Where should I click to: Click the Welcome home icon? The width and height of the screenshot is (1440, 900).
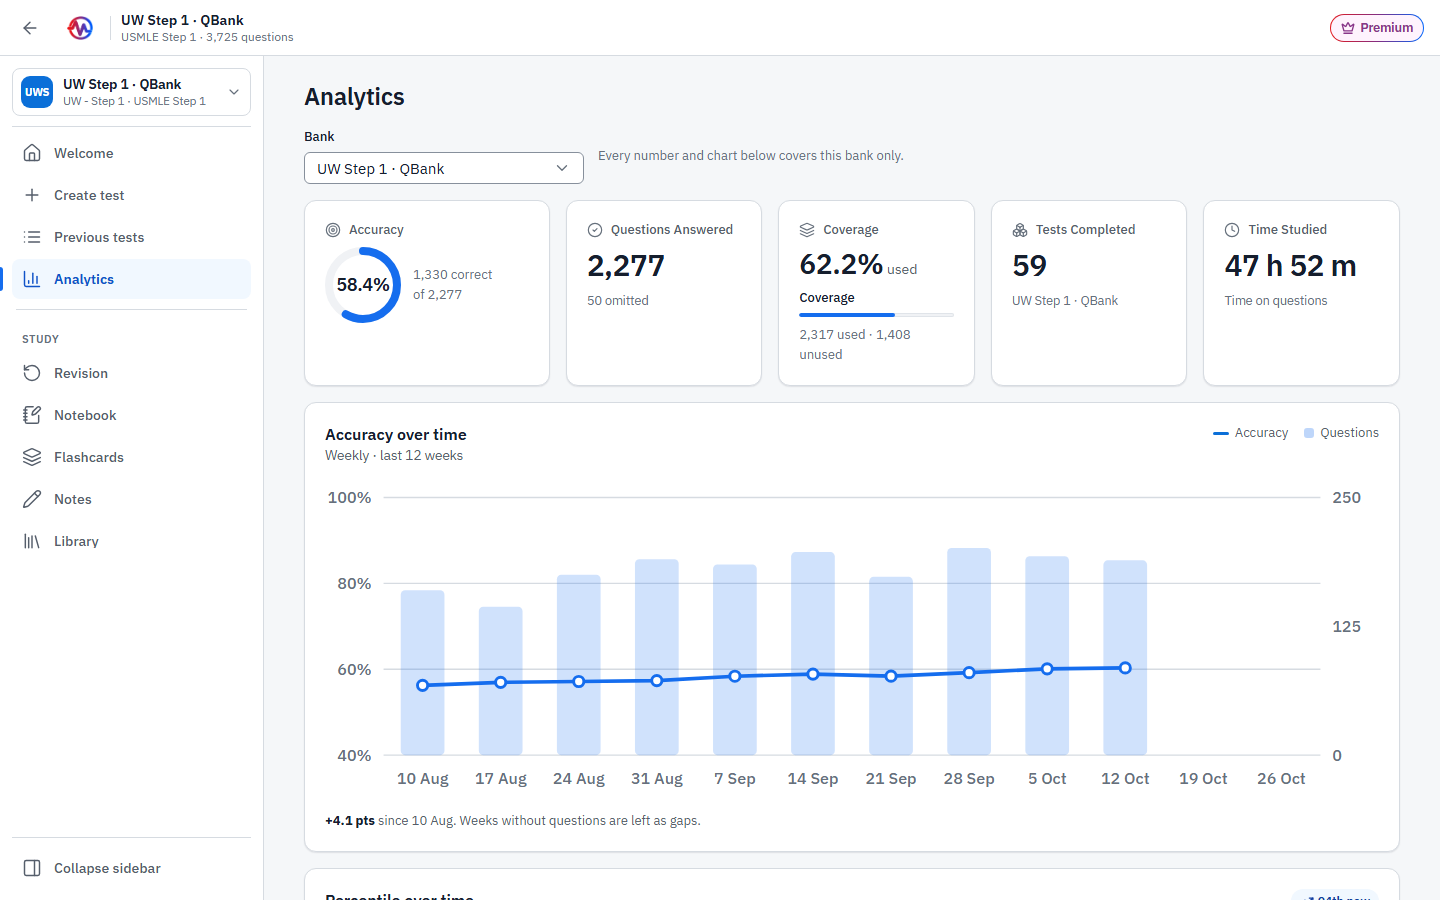point(32,153)
